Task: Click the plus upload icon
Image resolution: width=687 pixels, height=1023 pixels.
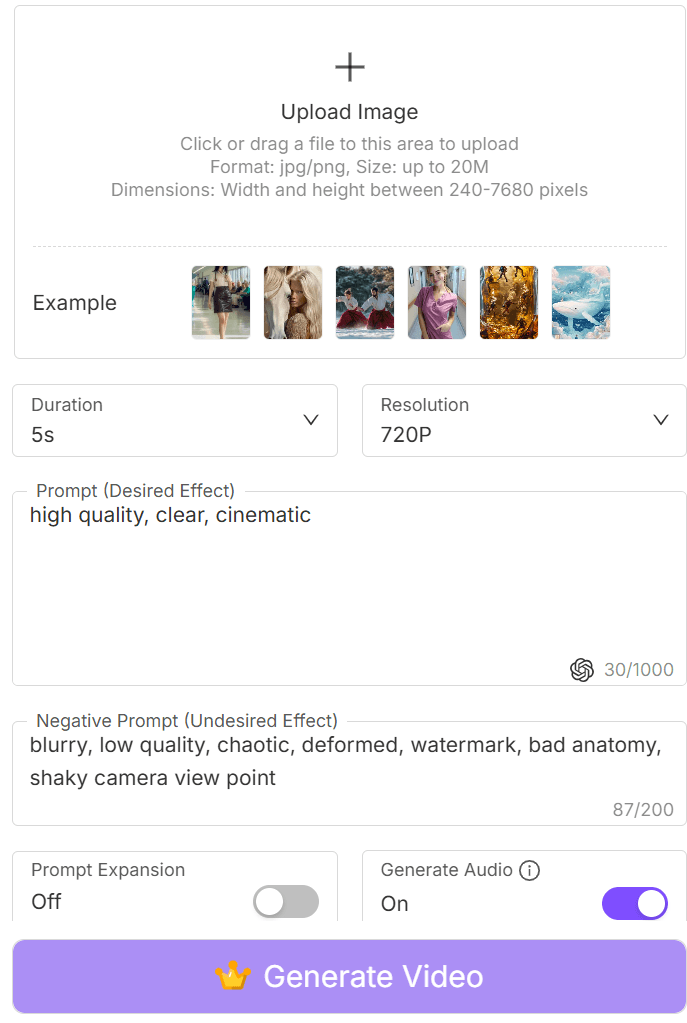Action: pyautogui.click(x=349, y=68)
